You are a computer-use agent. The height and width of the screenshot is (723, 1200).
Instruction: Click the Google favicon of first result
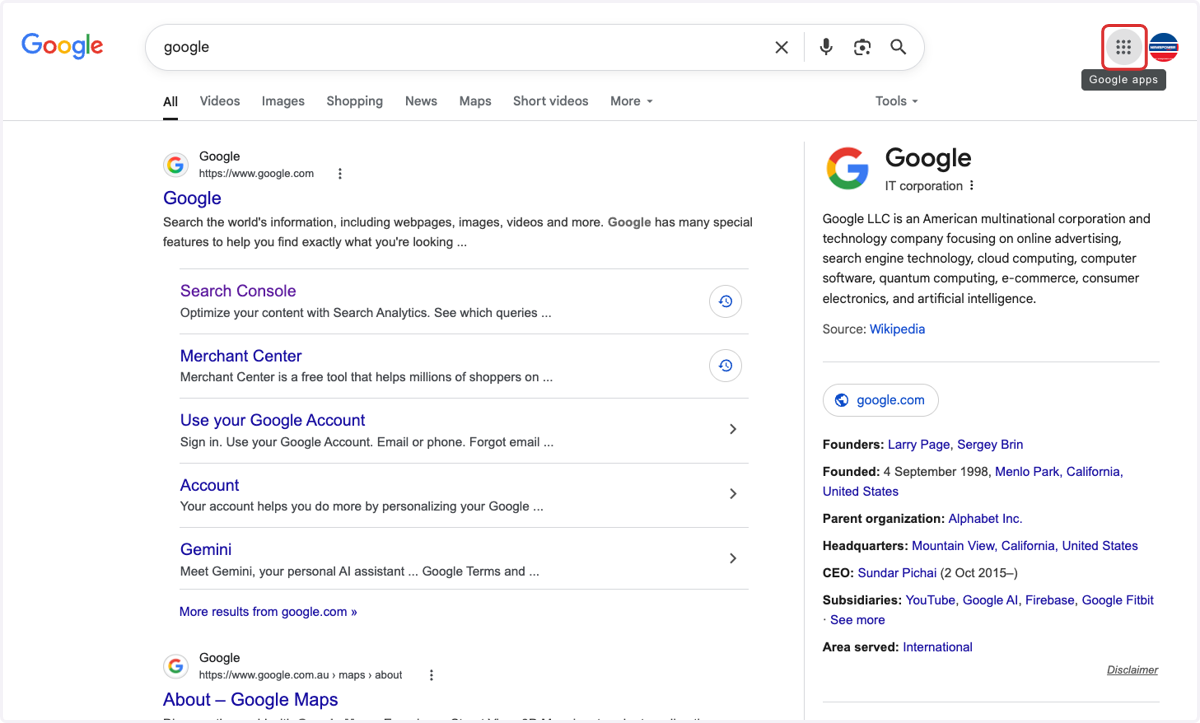pyautogui.click(x=176, y=165)
